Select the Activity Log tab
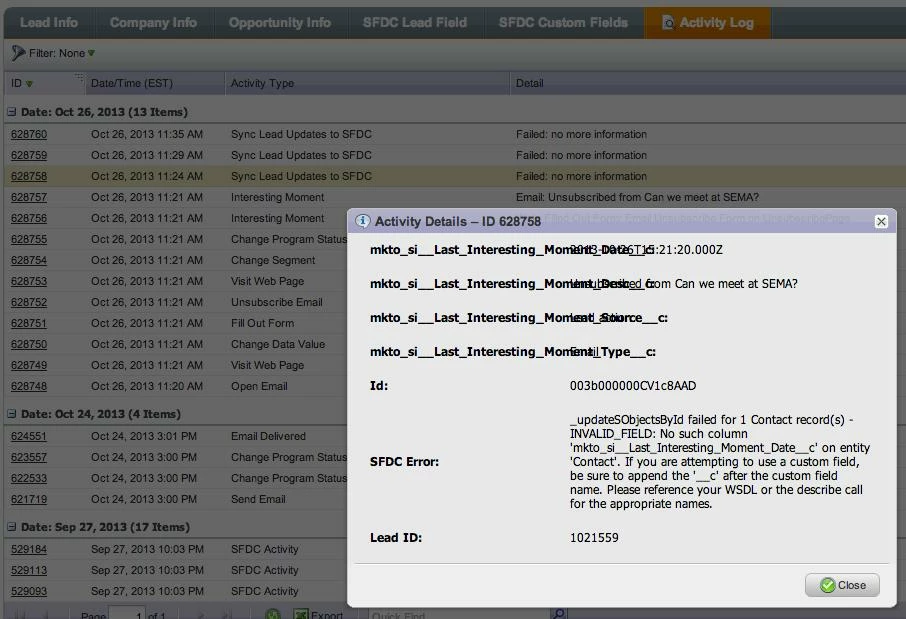This screenshot has width=906, height=619. 708,23
